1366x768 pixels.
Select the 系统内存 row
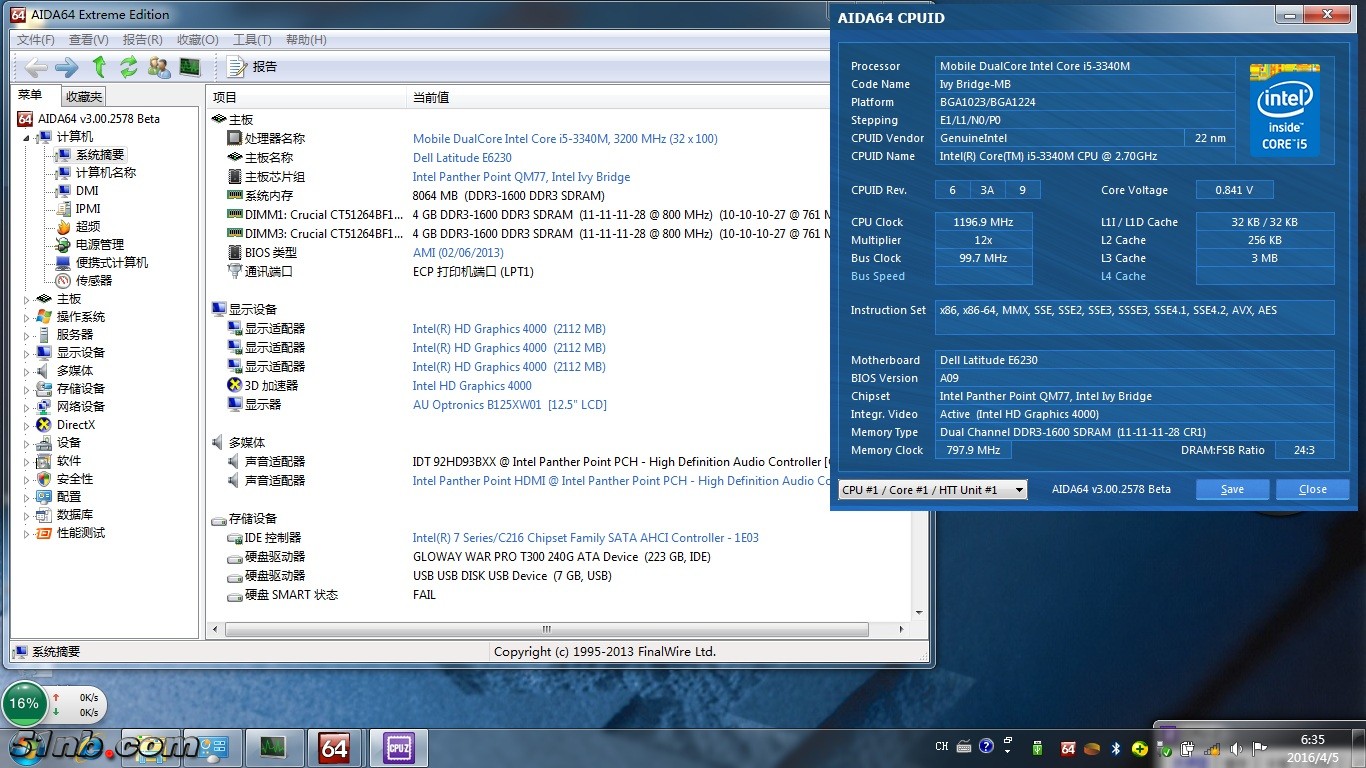click(x=268, y=196)
